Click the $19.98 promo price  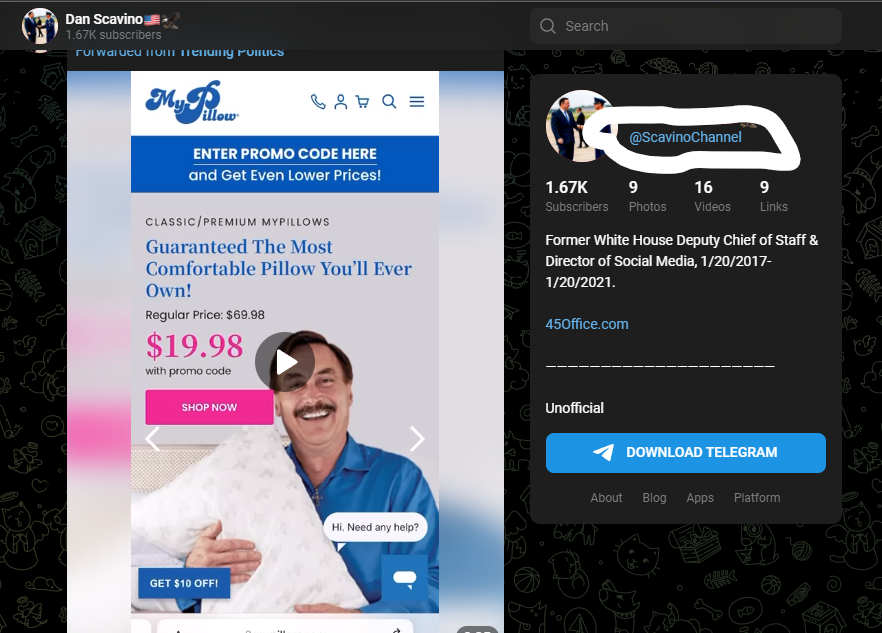(194, 345)
